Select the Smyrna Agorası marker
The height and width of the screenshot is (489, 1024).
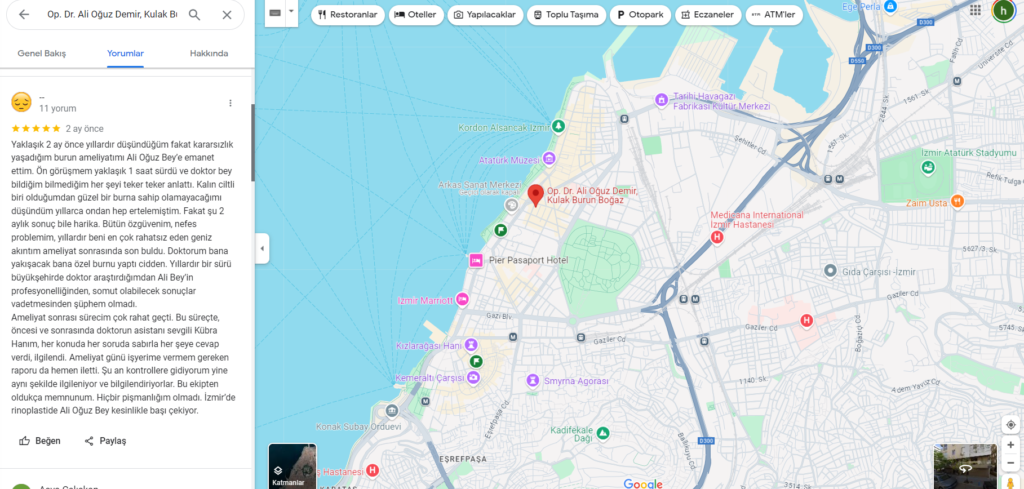click(534, 380)
